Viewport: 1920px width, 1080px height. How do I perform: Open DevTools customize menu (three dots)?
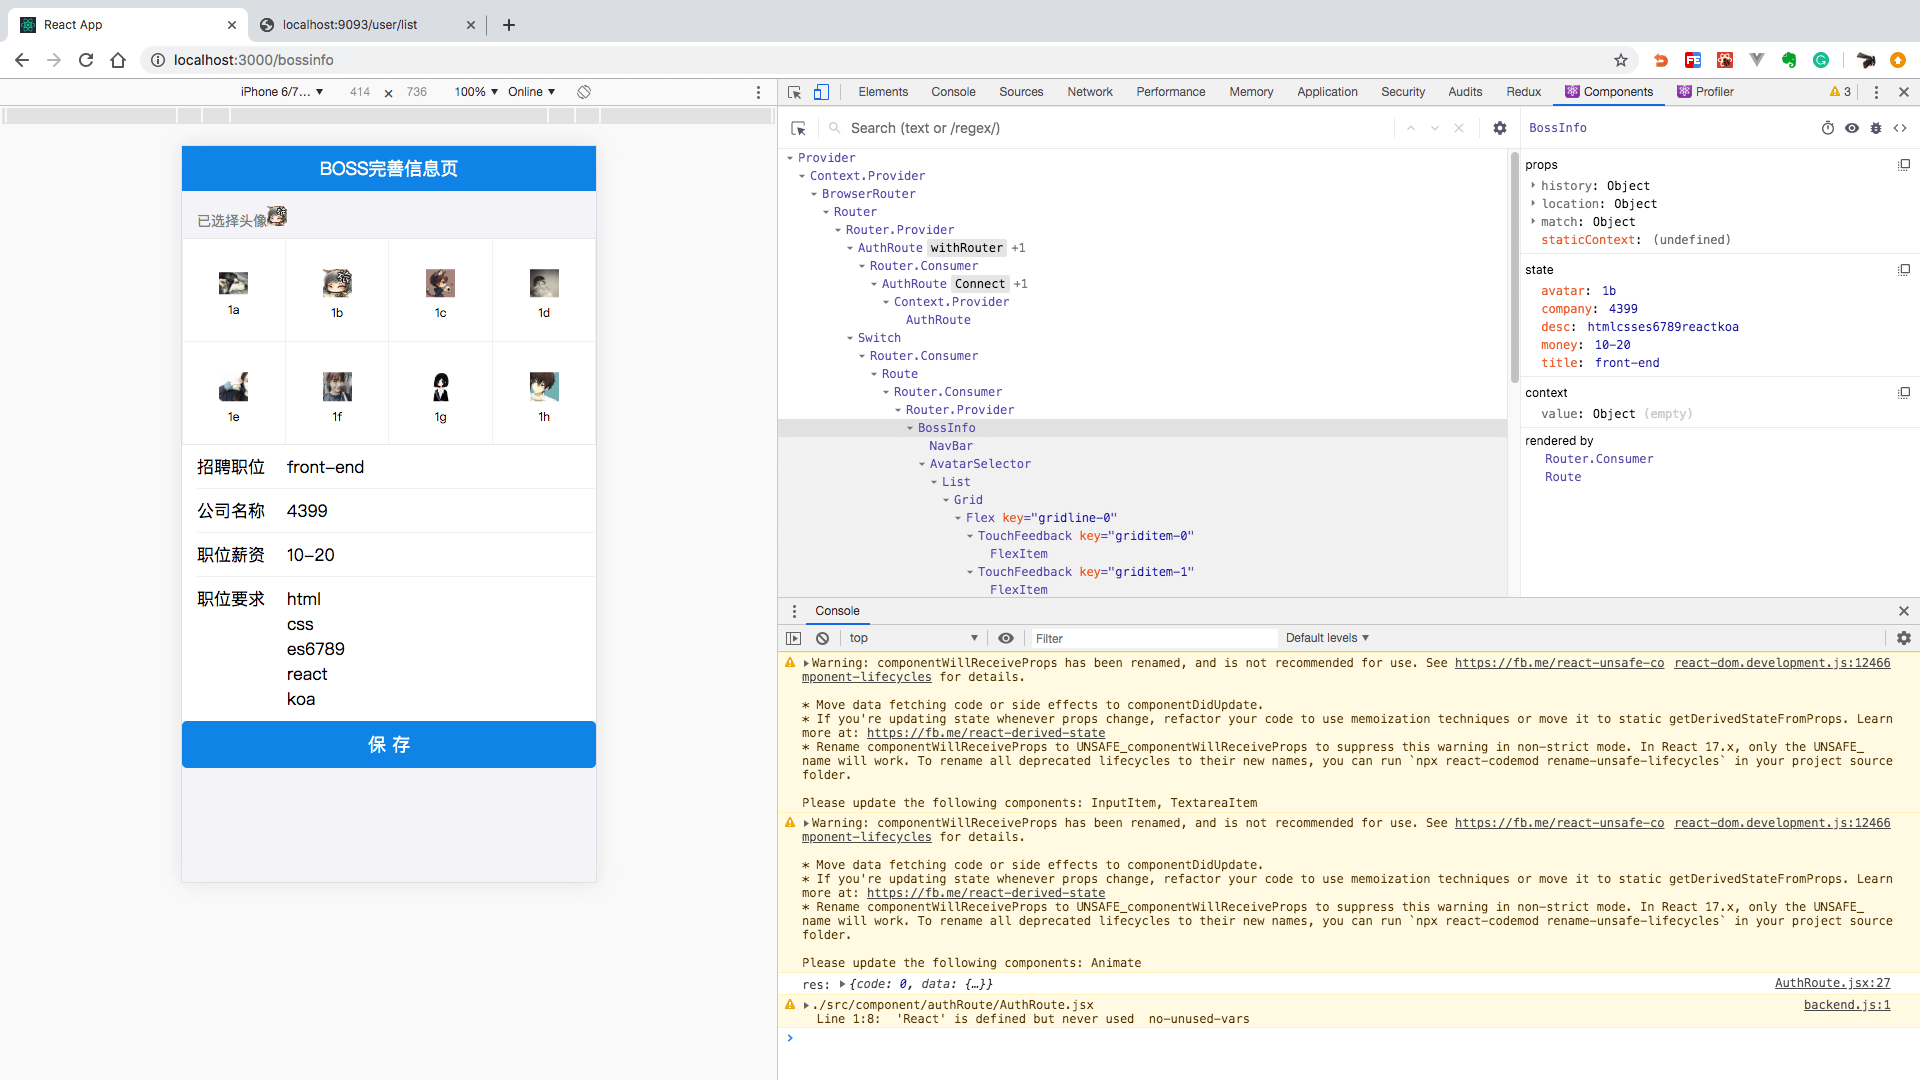[1876, 92]
